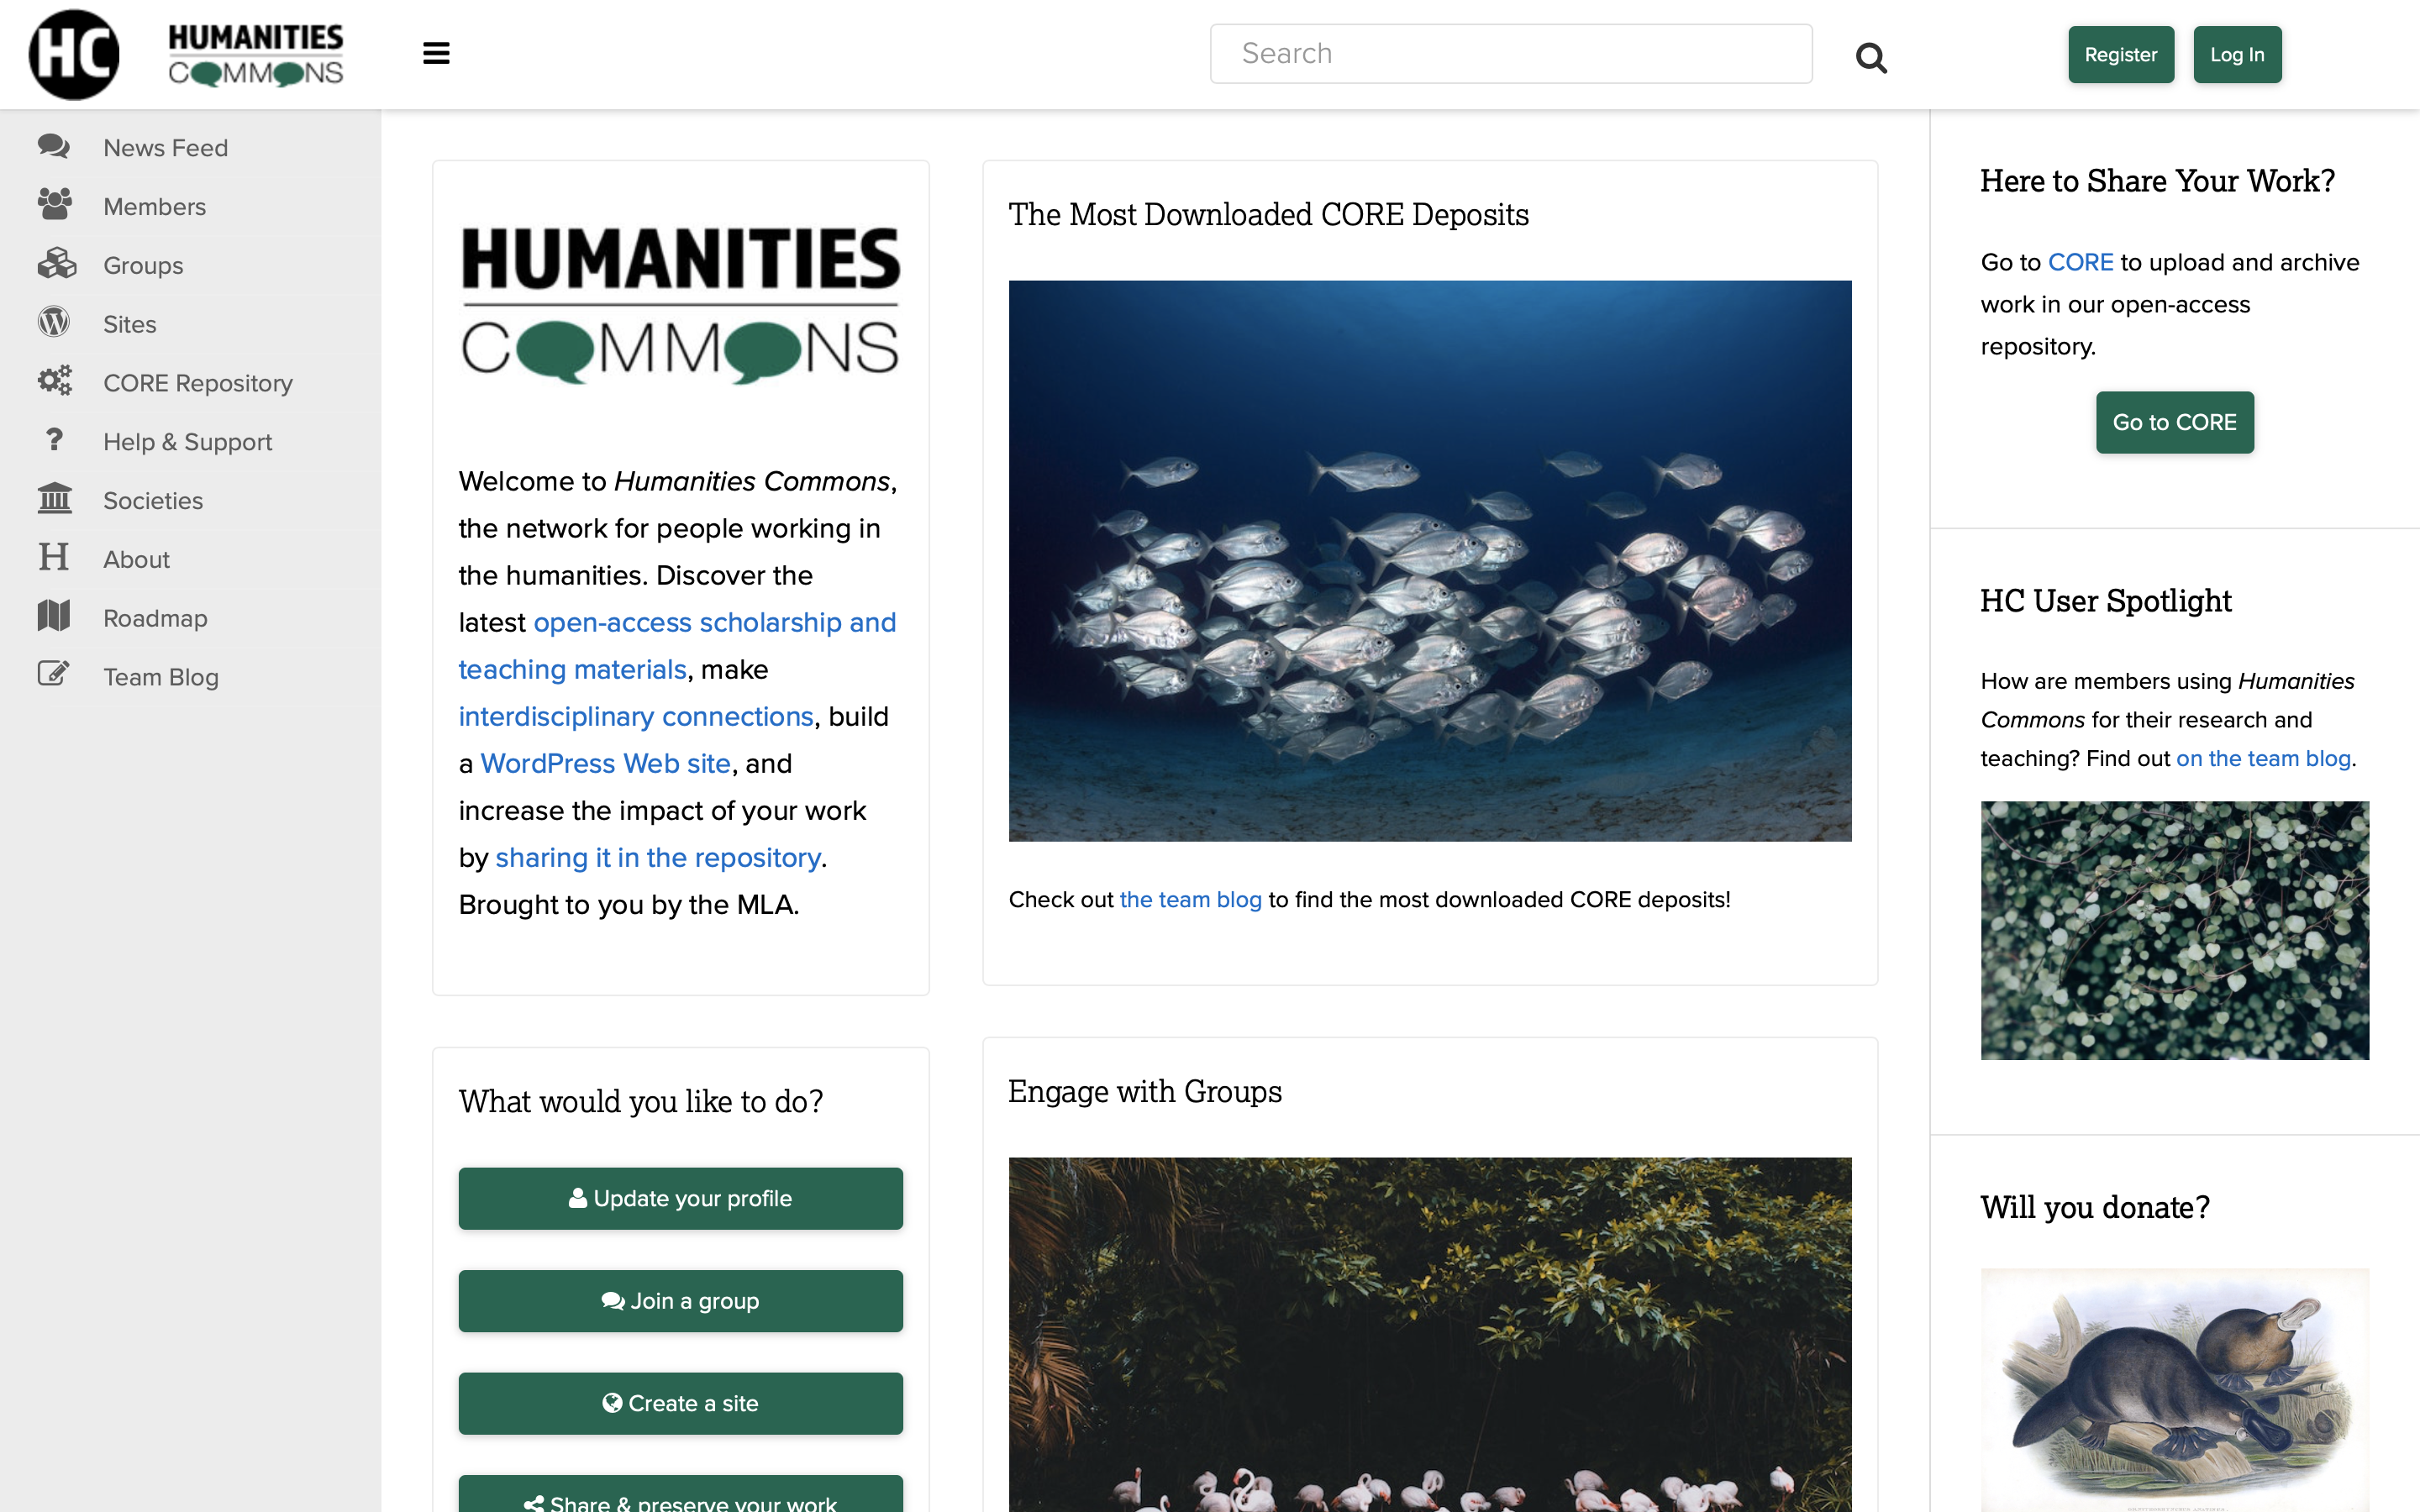
Task: Select Update your profile
Action: [x=681, y=1198]
